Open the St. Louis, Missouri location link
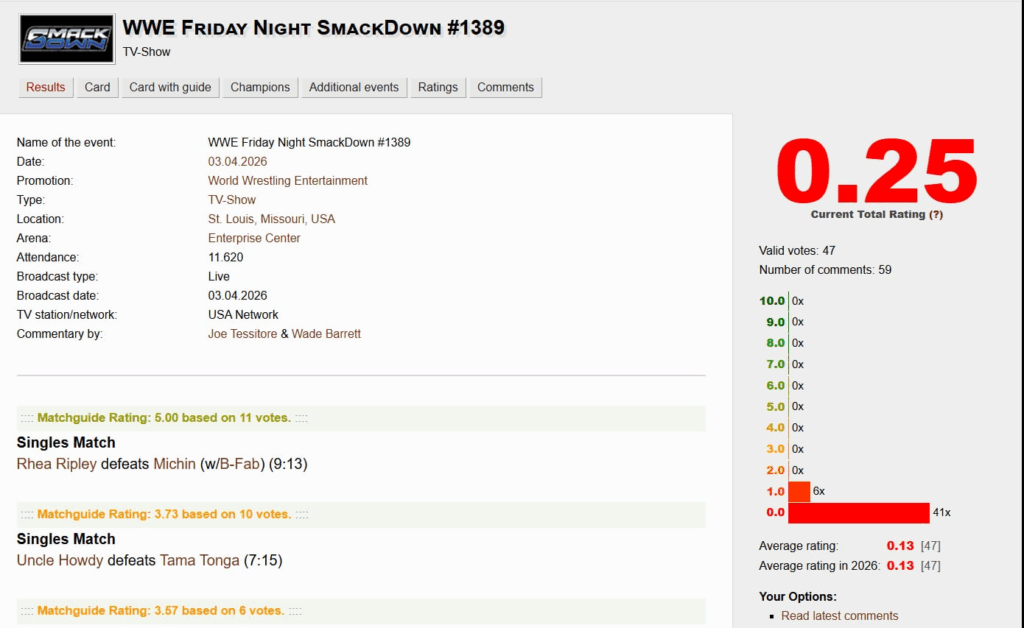1024x628 pixels. (270, 218)
